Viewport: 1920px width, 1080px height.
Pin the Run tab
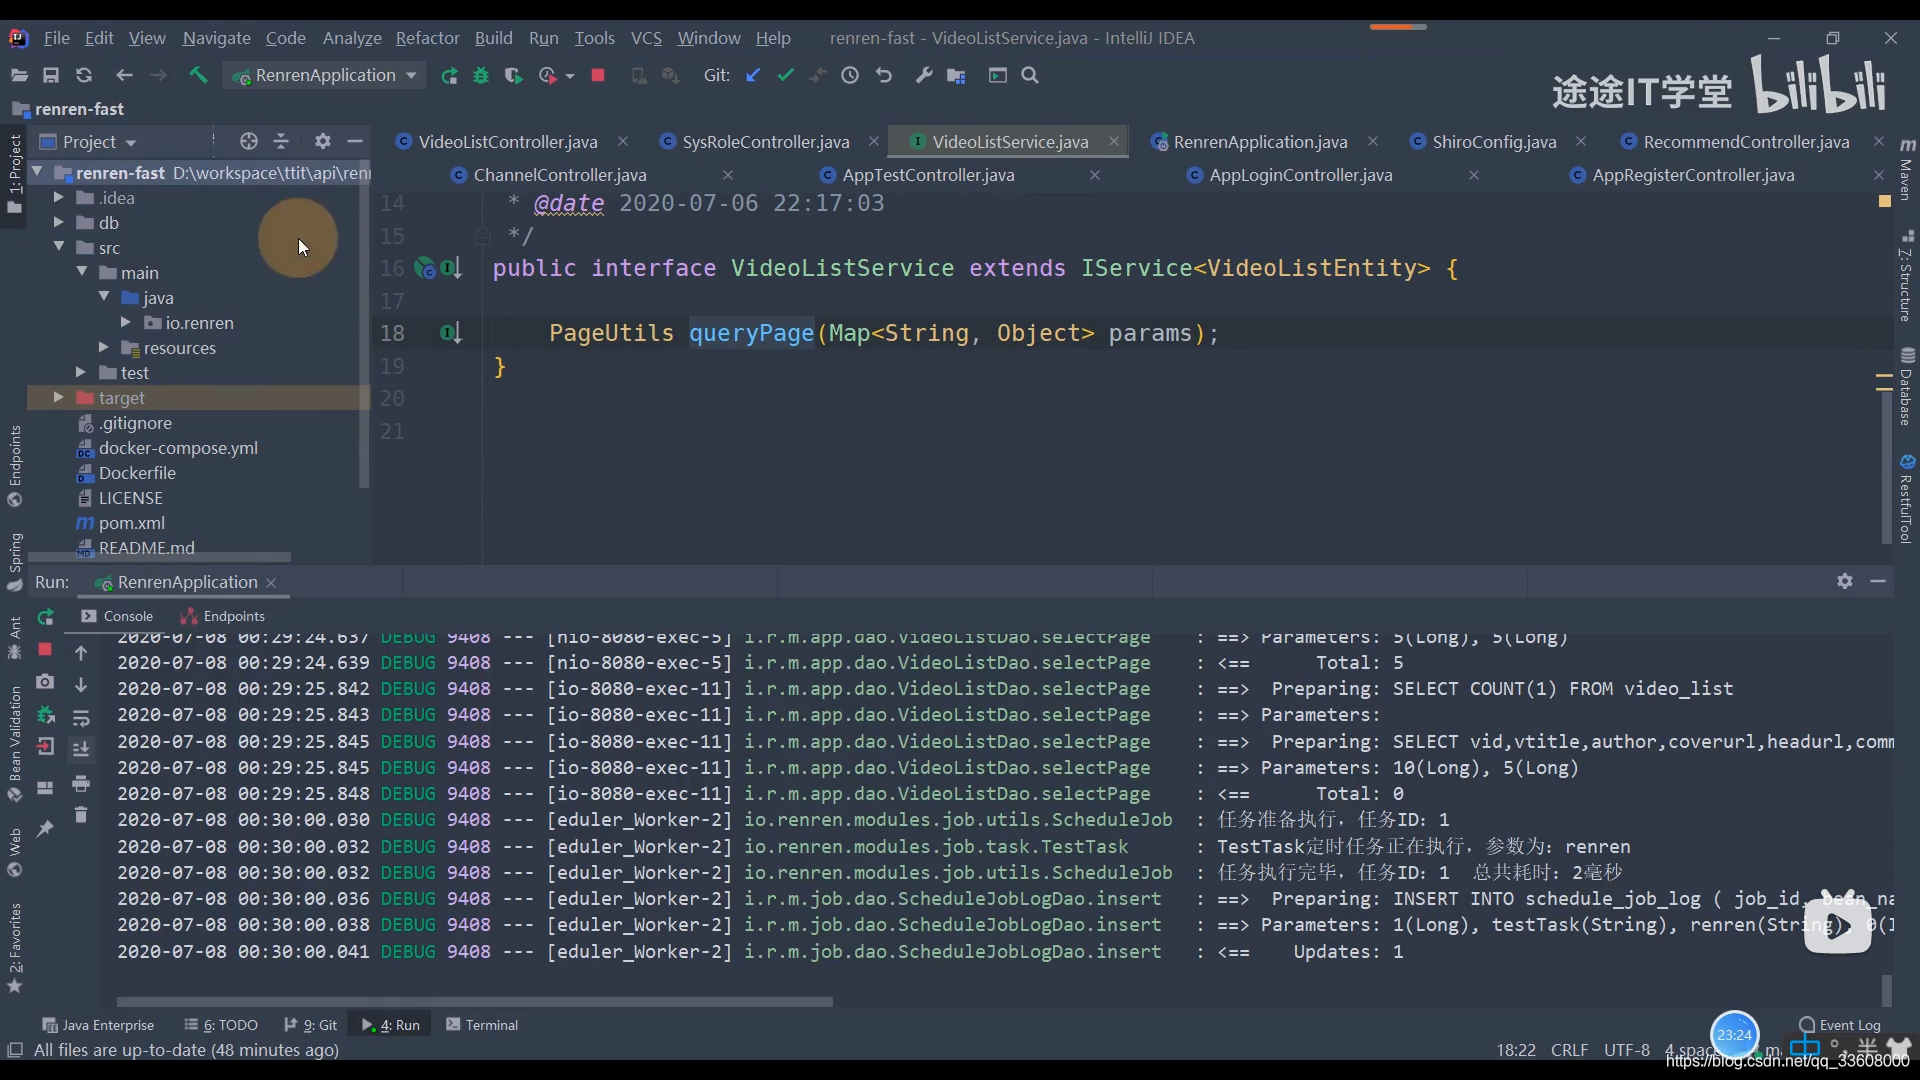click(x=45, y=828)
